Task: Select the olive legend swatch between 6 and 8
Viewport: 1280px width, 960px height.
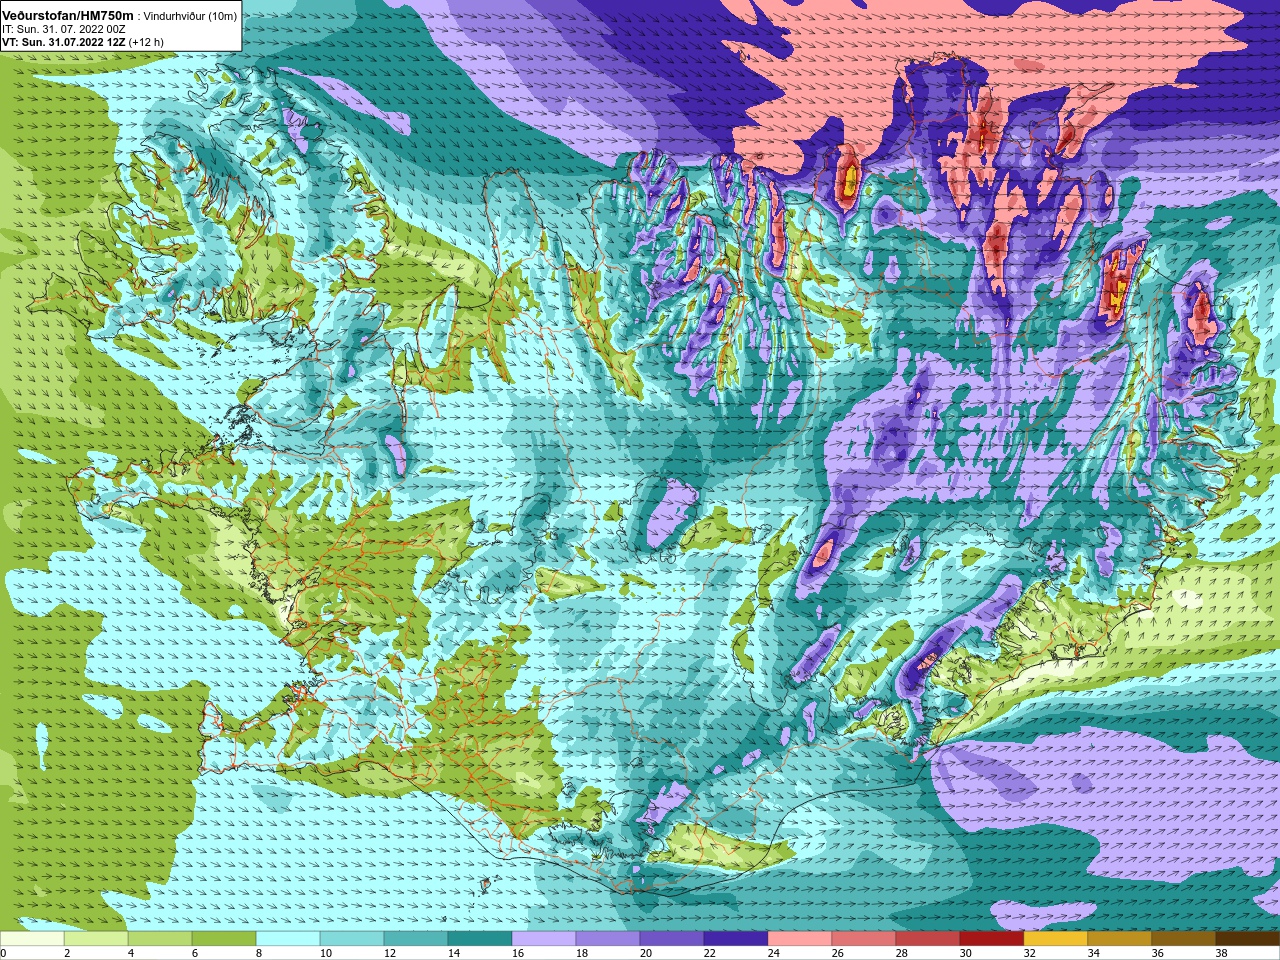Action: tap(224, 938)
